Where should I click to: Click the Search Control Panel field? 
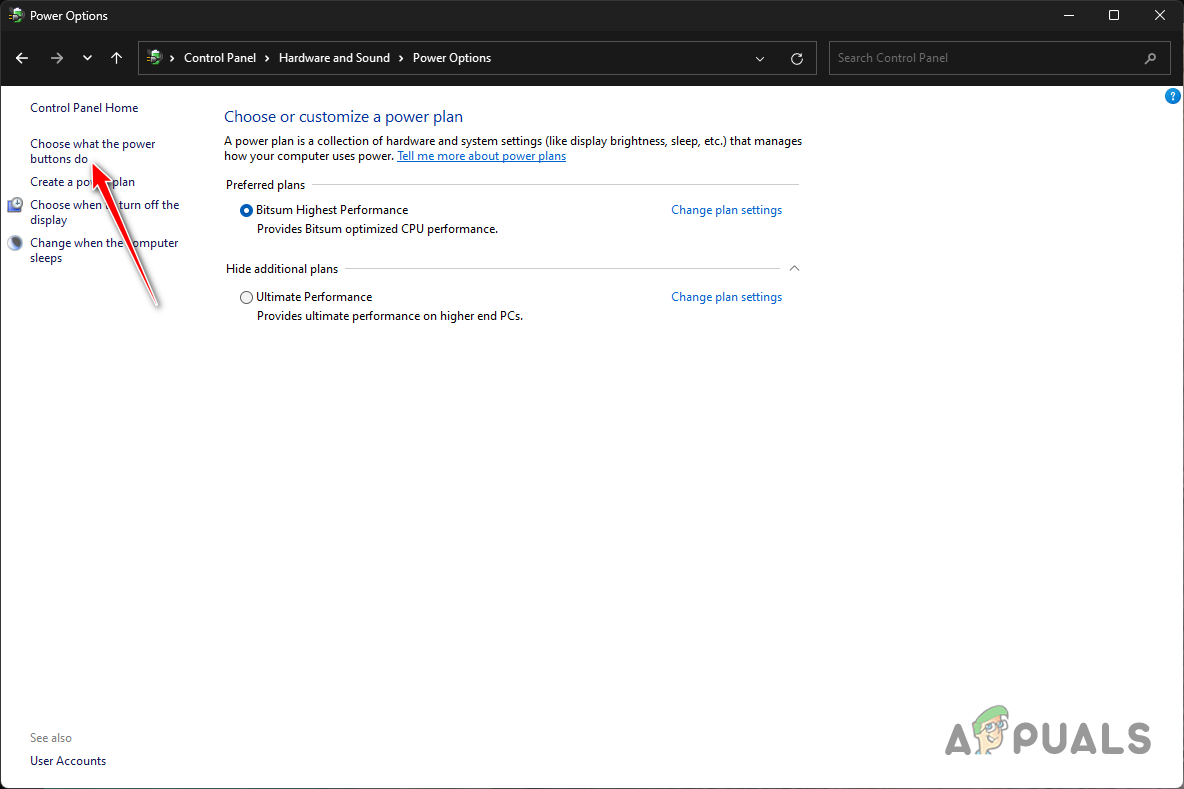pos(985,58)
